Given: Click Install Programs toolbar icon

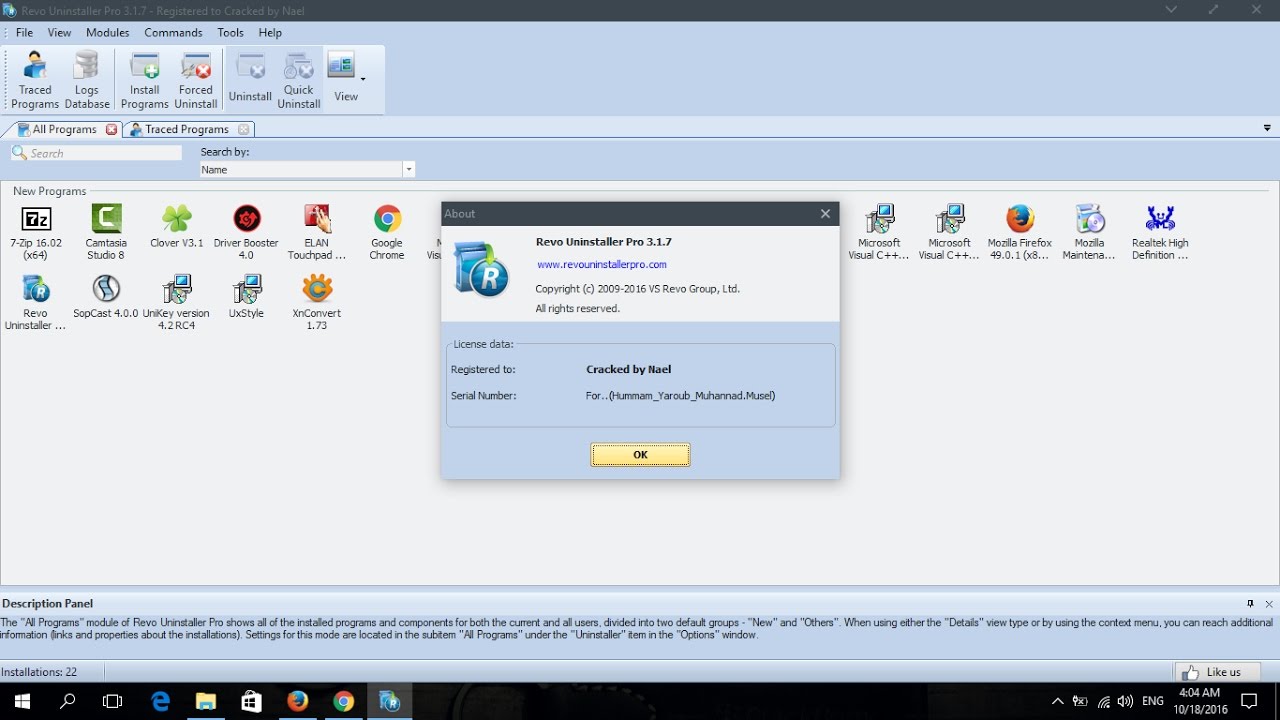Looking at the screenshot, I should click(x=145, y=81).
